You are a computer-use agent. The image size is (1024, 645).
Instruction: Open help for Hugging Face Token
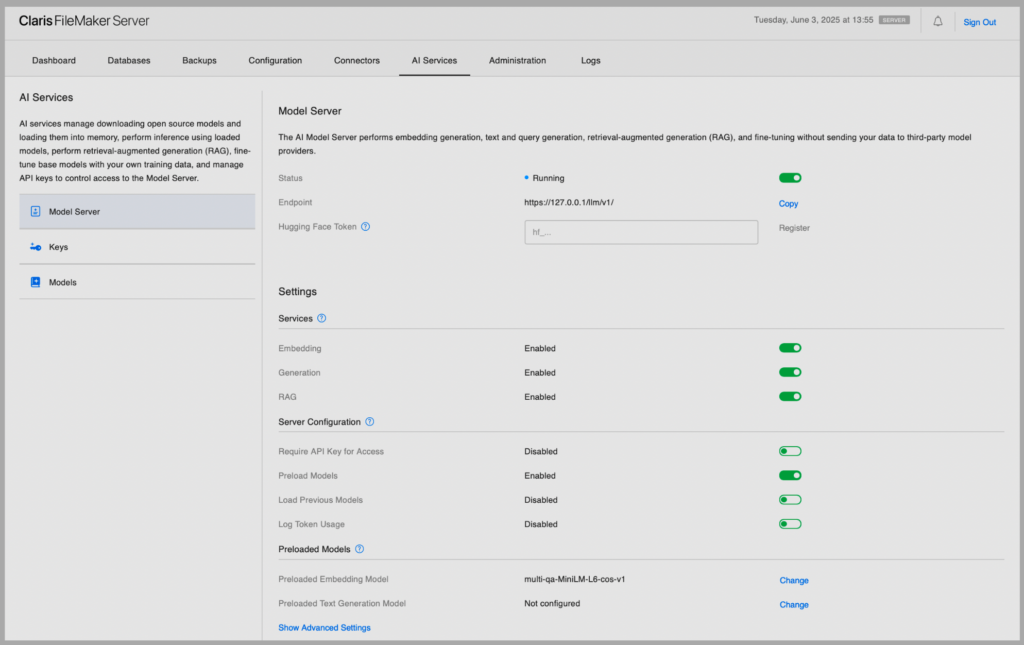366,227
